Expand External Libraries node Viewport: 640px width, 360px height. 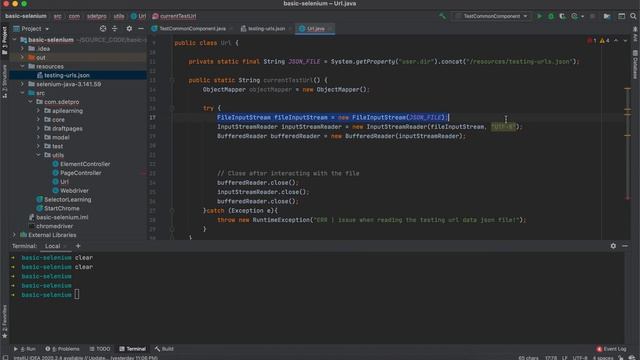click(x=15, y=235)
